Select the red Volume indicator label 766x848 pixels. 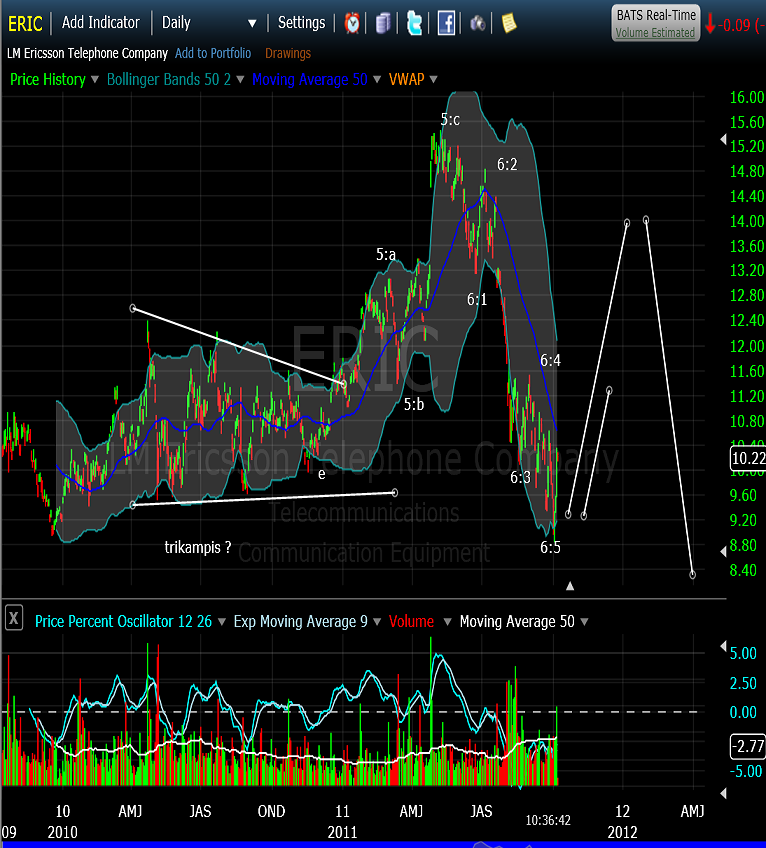(411, 622)
